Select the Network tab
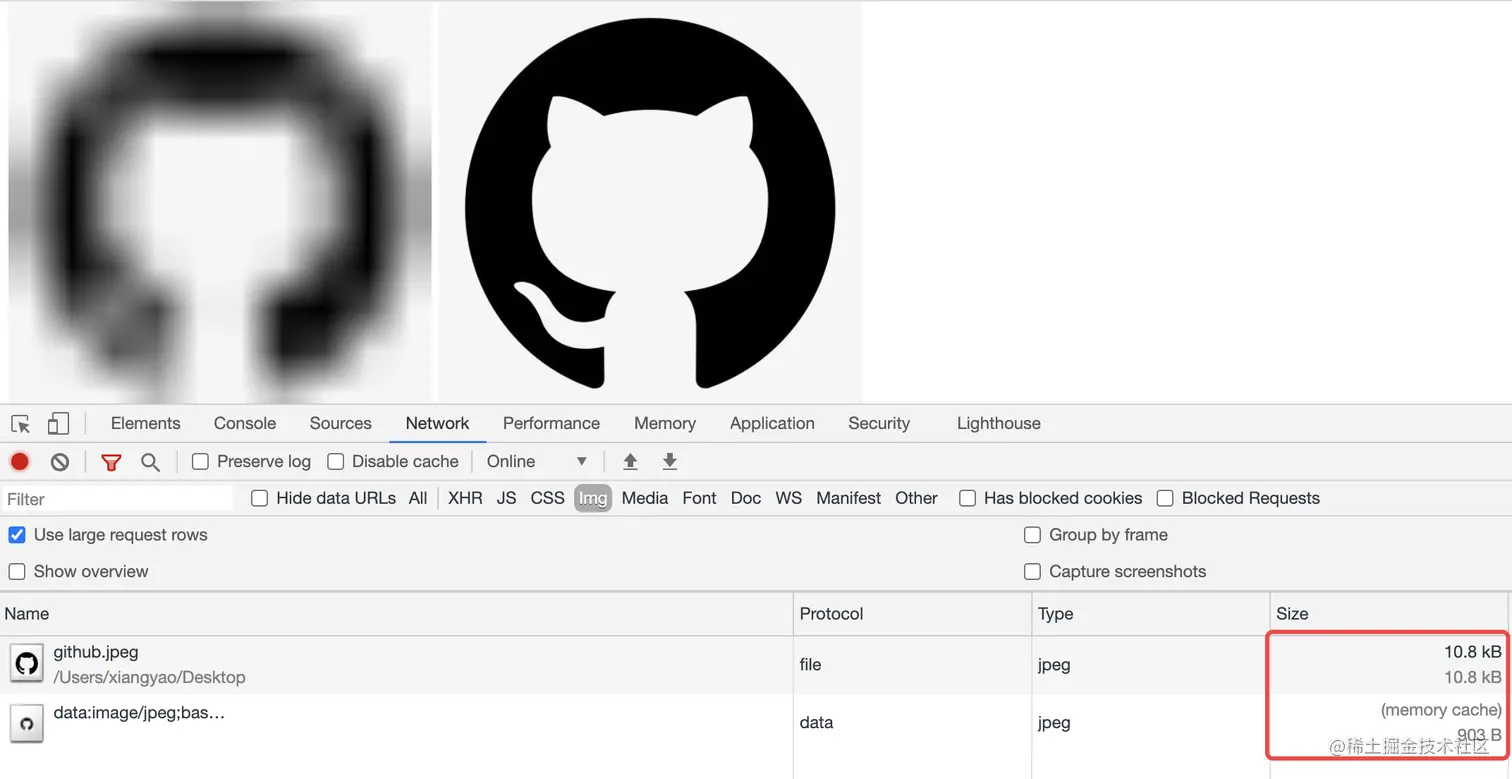 (x=438, y=423)
